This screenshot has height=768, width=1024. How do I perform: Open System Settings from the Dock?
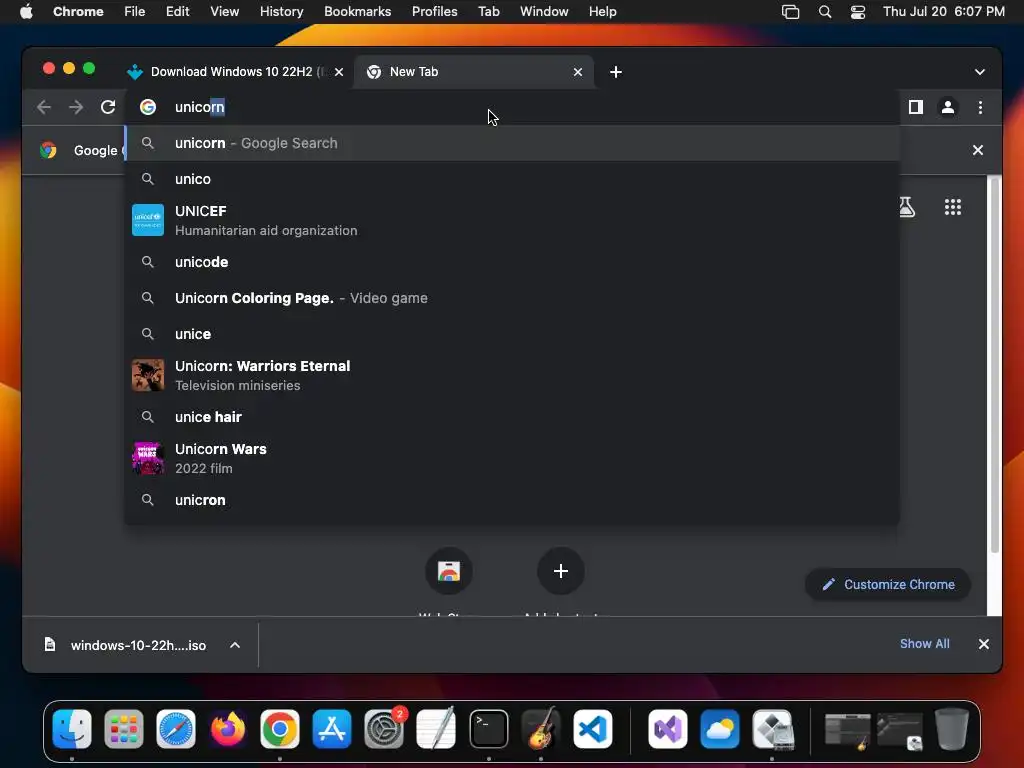coord(384,728)
